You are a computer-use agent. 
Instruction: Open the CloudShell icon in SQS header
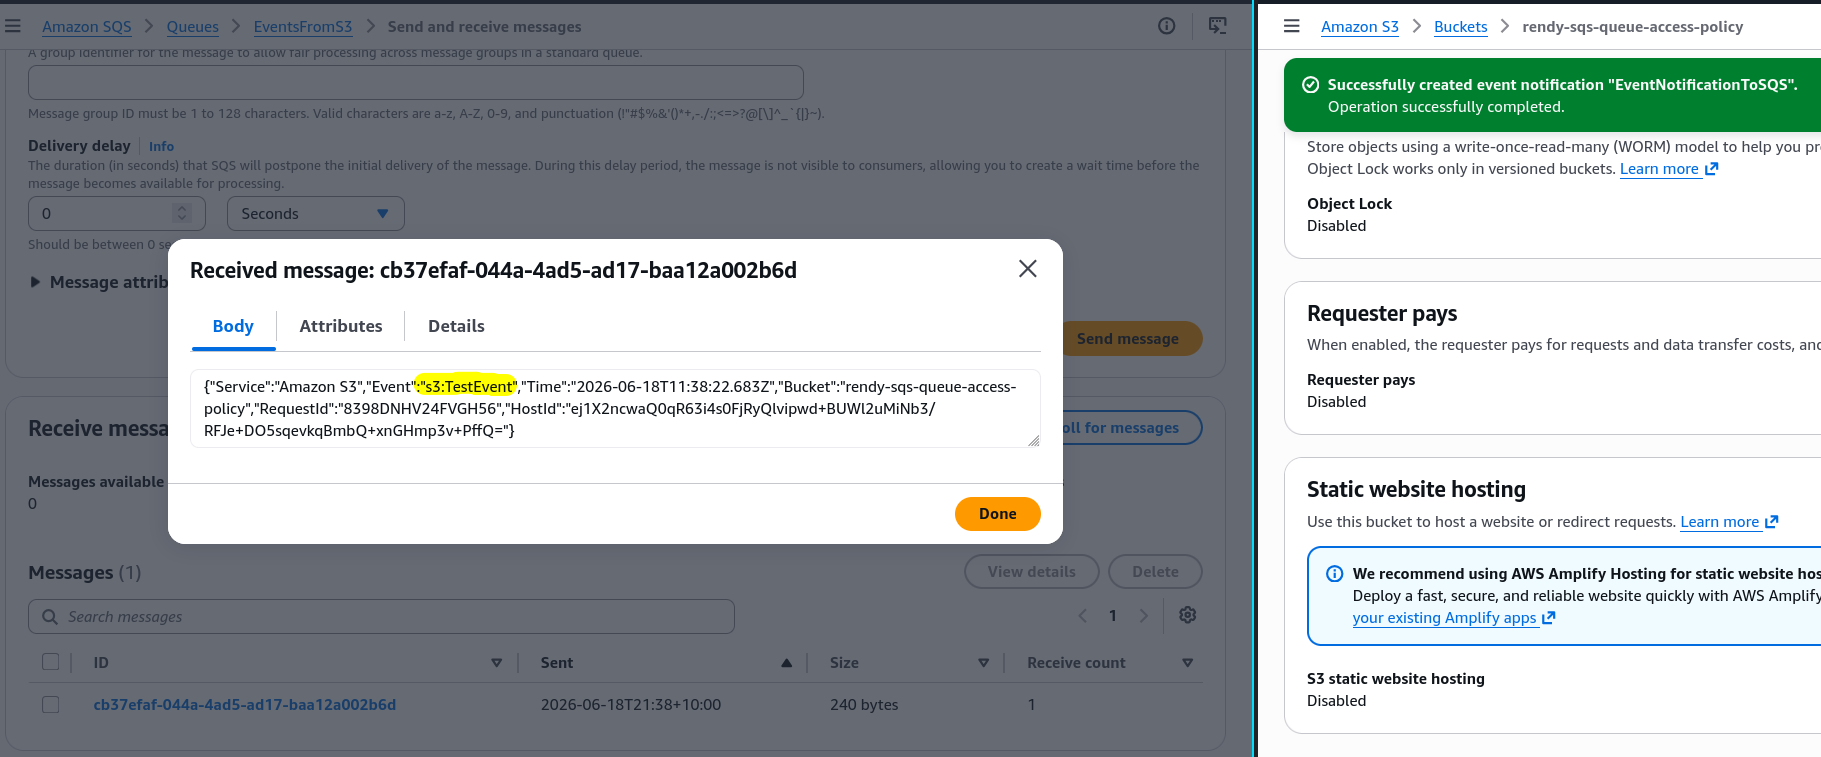[x=1218, y=26]
